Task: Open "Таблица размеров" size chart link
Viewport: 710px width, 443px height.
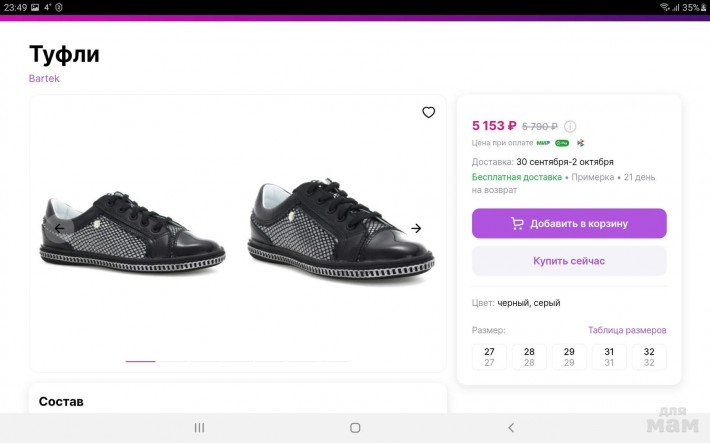Action: pyautogui.click(x=627, y=330)
